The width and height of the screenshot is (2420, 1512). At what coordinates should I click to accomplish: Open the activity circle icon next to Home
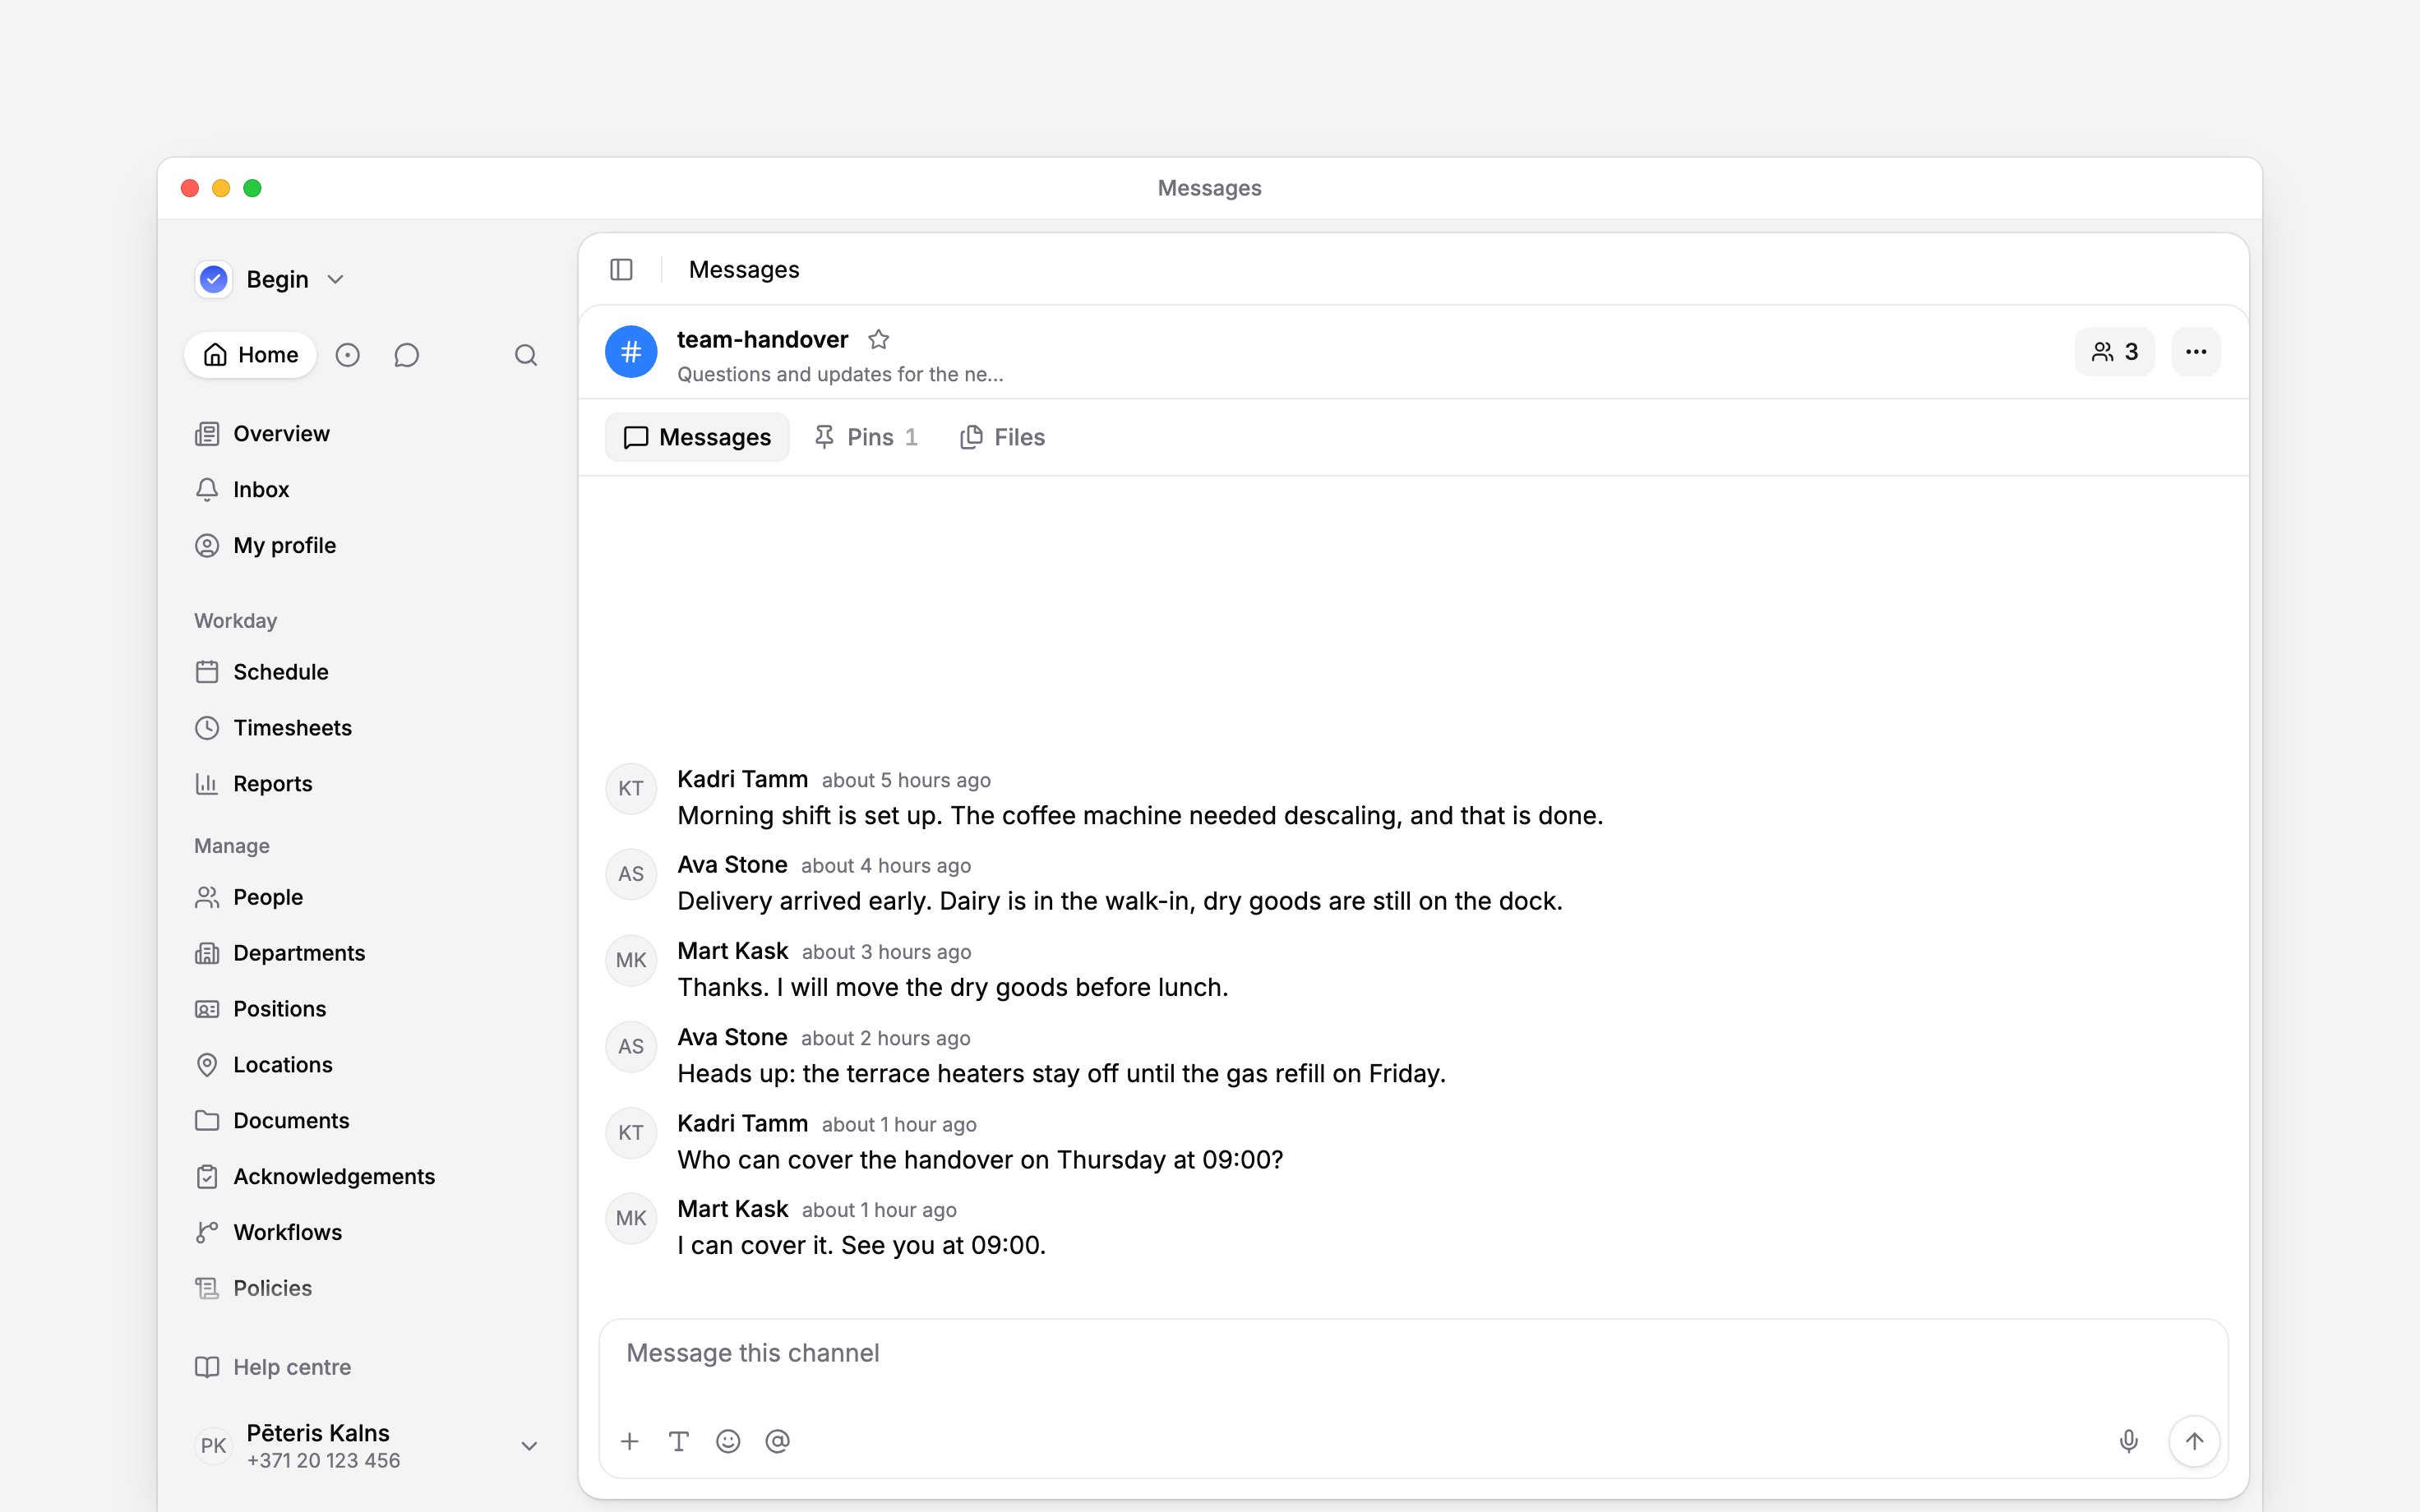[347, 355]
